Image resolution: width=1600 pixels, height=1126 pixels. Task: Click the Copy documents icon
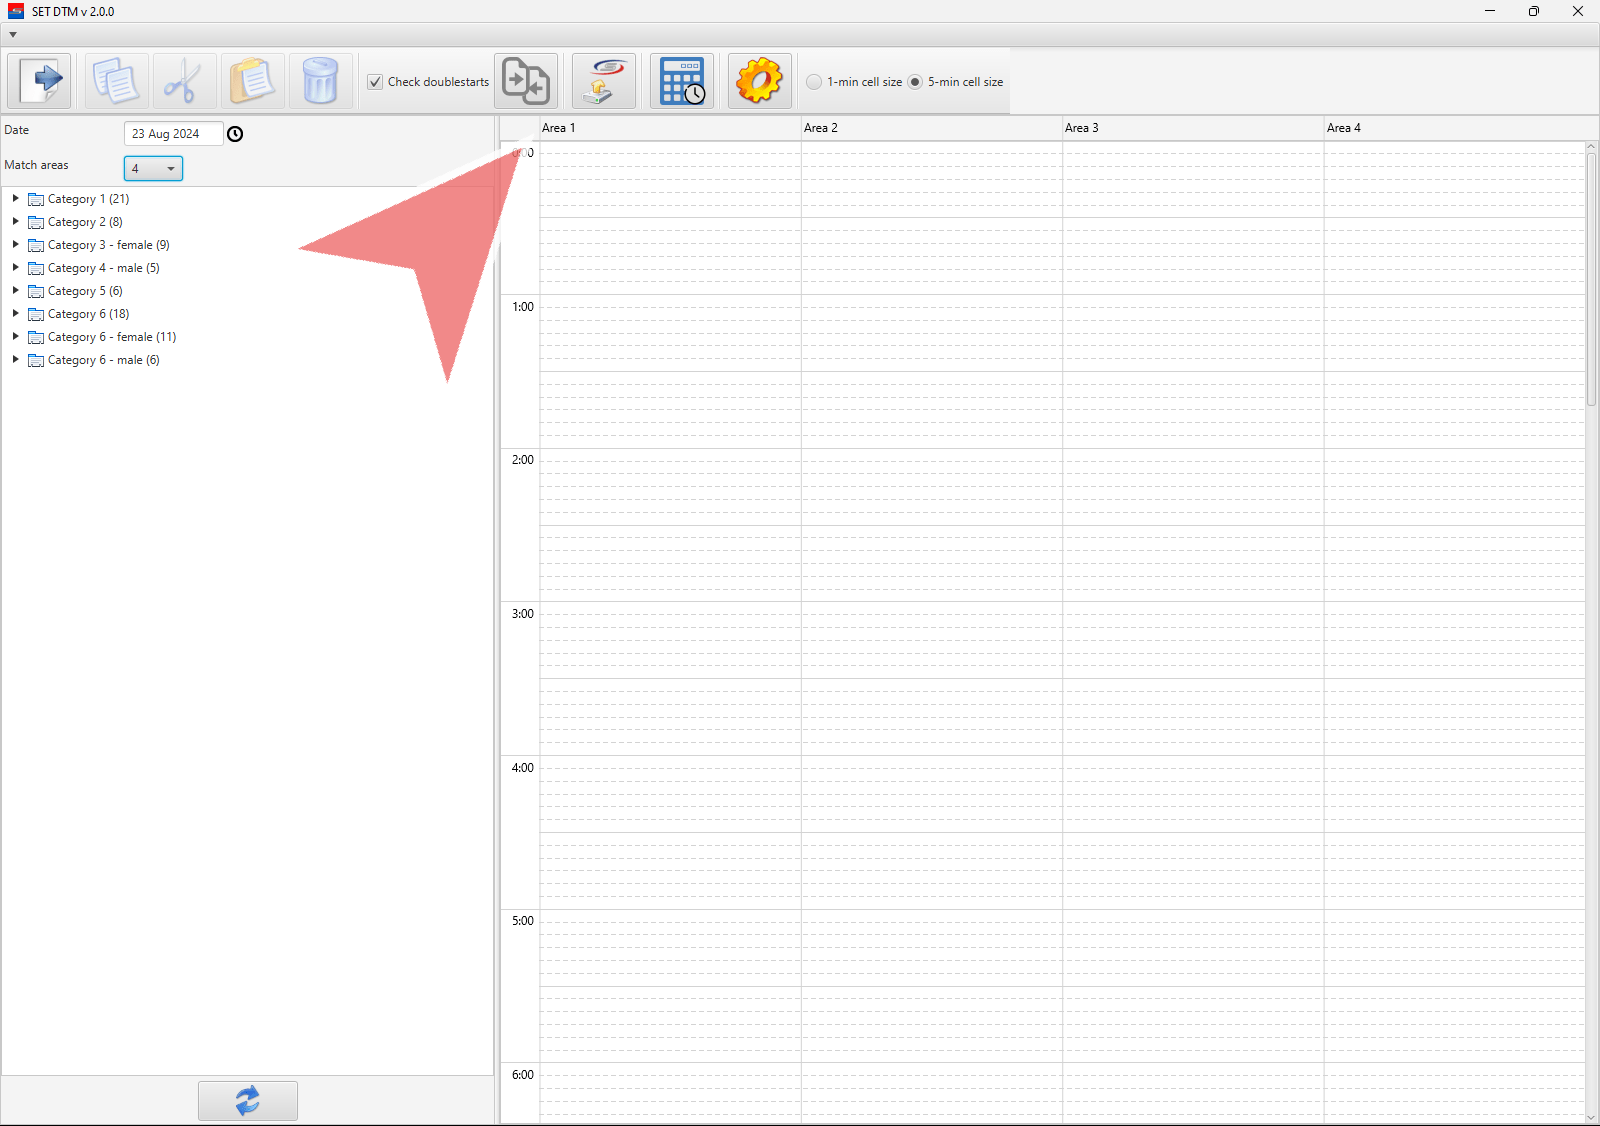pos(116,81)
